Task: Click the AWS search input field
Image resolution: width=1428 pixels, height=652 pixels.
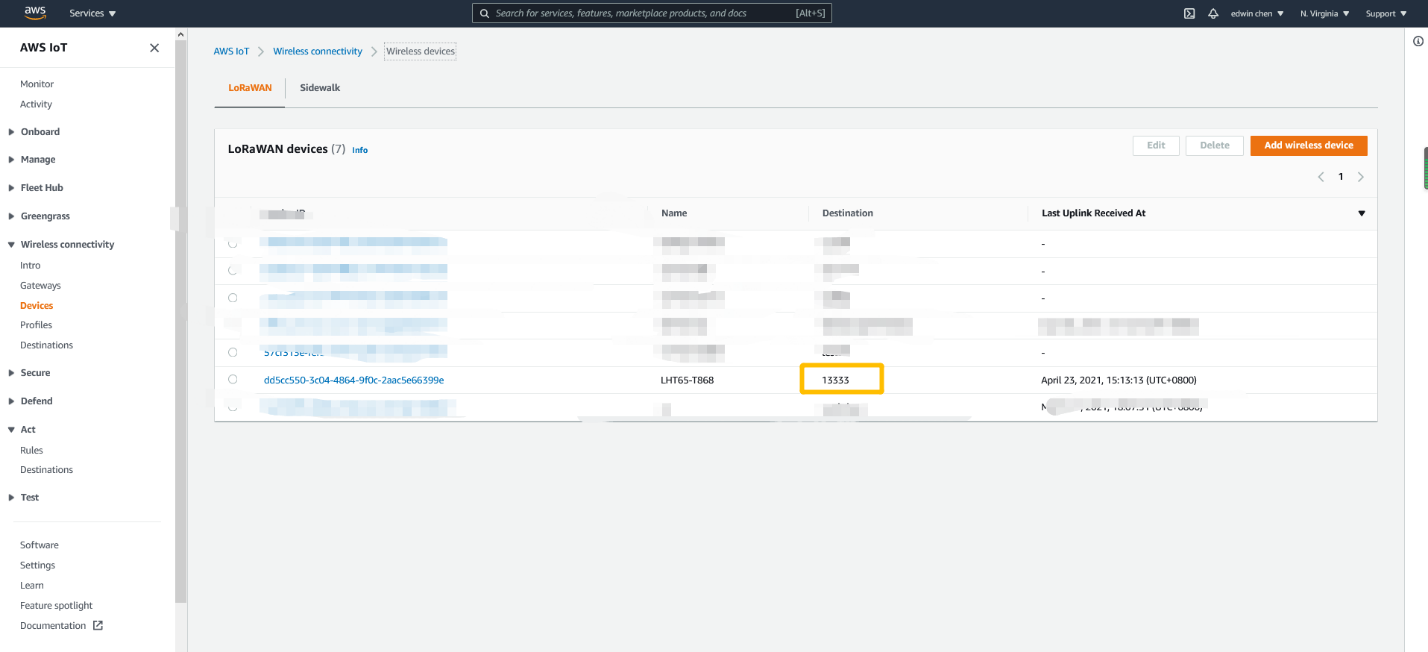Action: click(651, 14)
